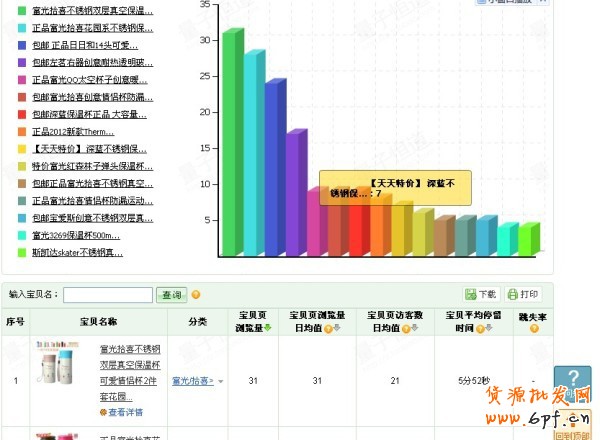
Task: Open legend link 包邮宝爱斯创意不锈钢双层真
Action: 92,218
